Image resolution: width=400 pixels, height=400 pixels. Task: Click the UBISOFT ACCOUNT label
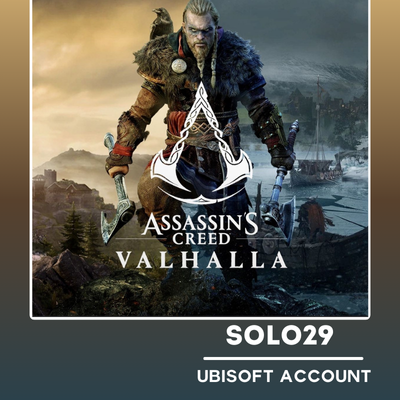(x=284, y=376)
